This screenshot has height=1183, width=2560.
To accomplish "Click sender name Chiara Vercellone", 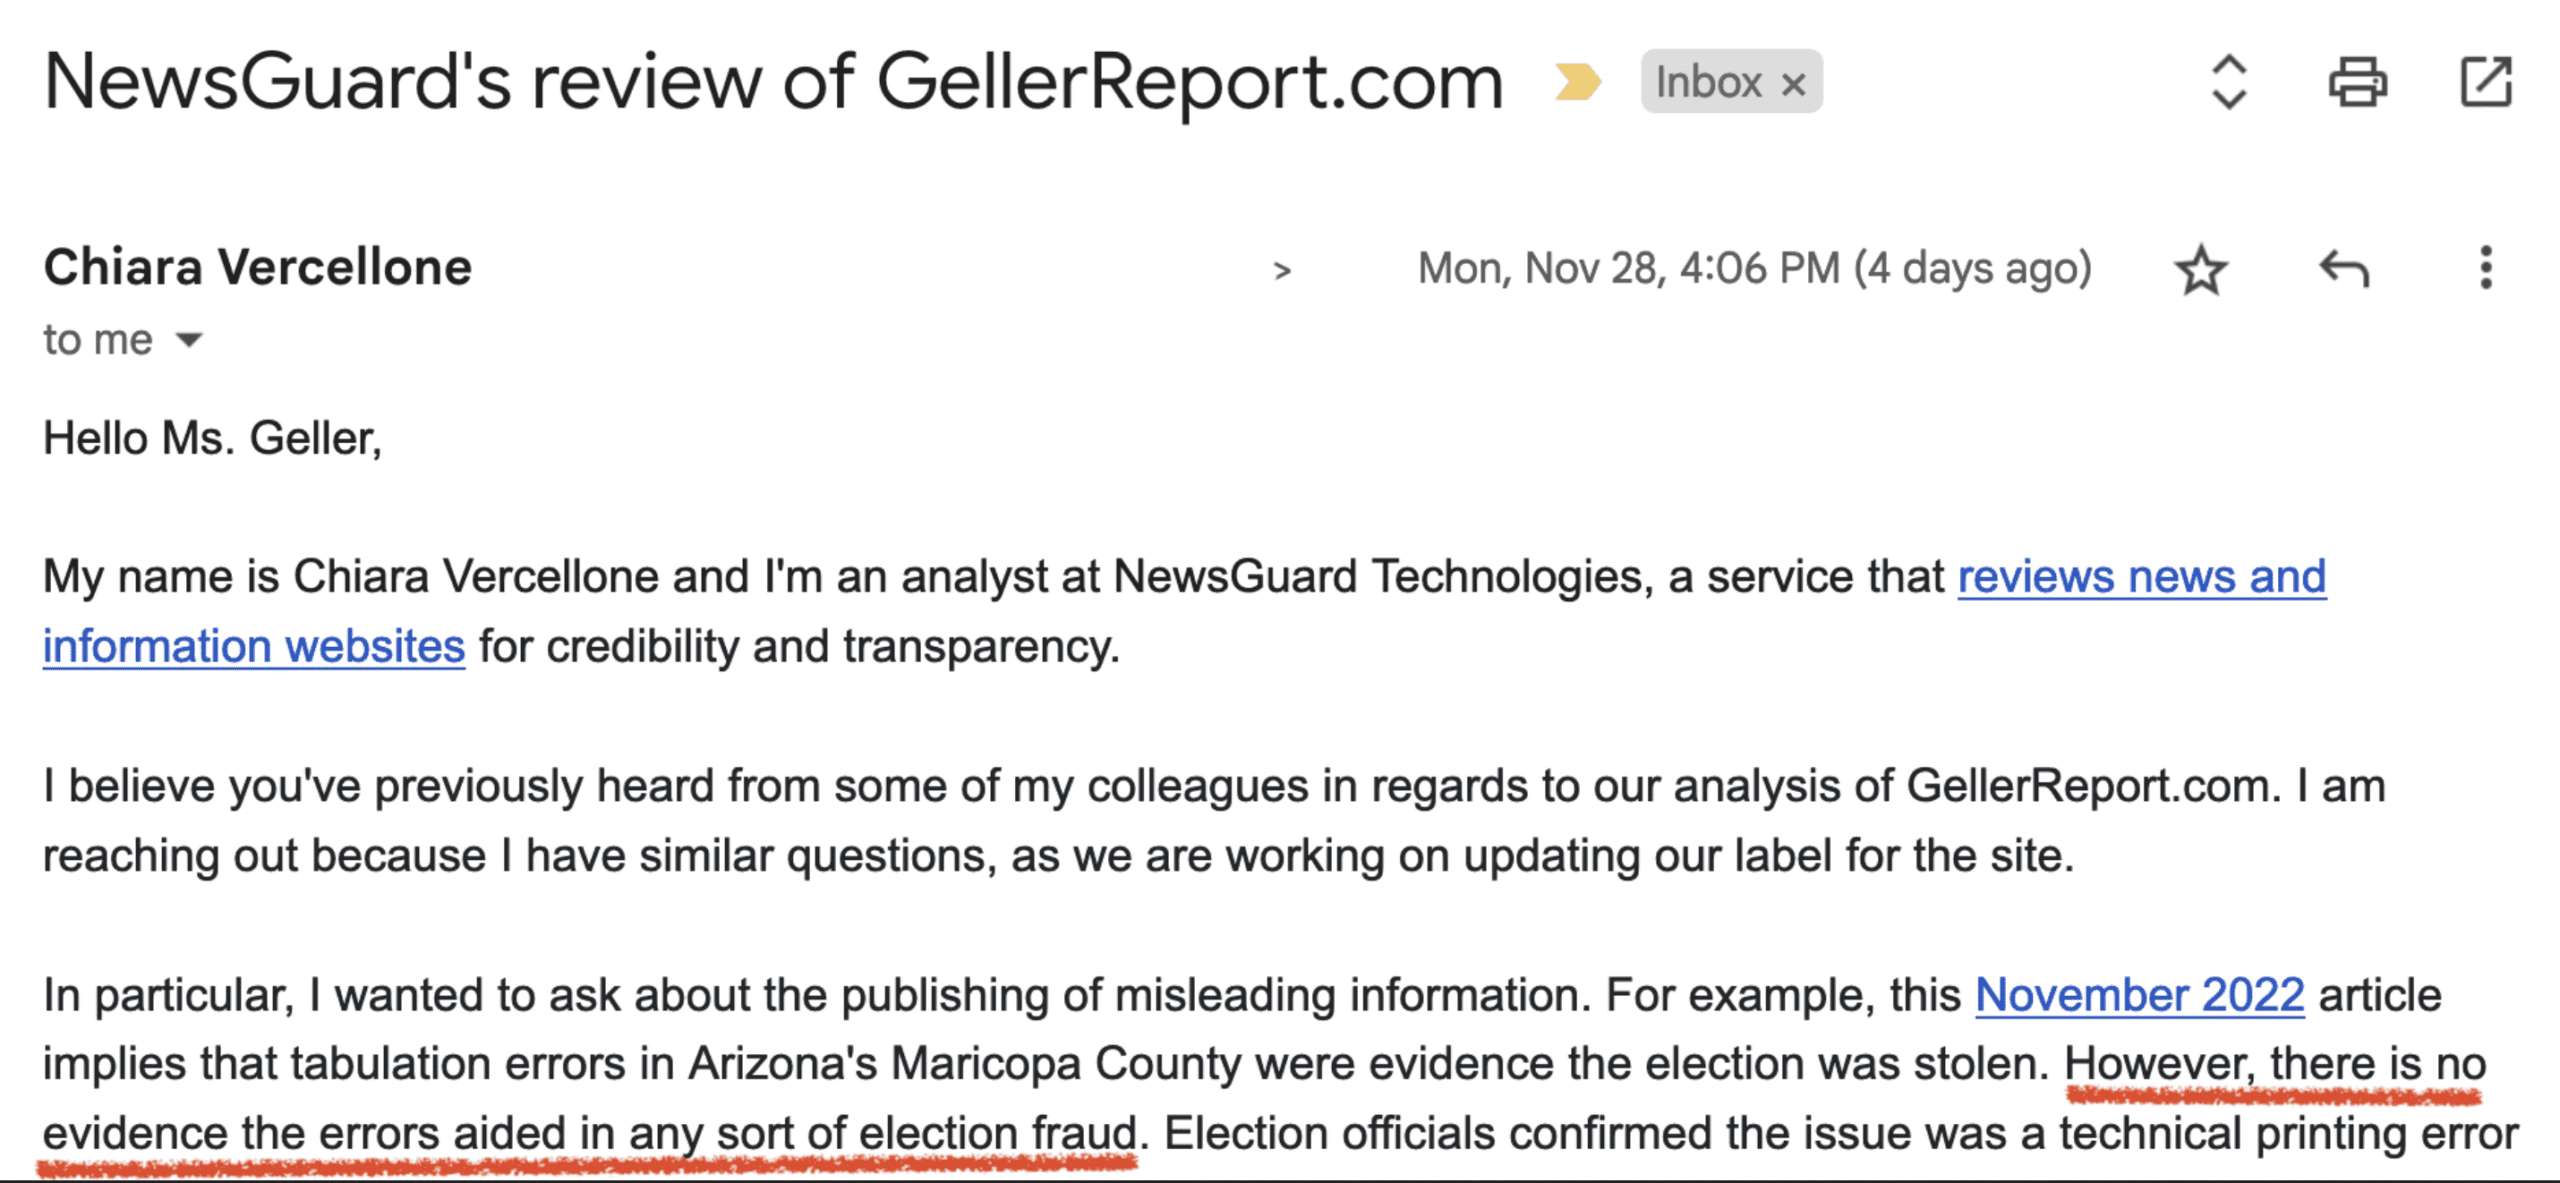I will pos(258,268).
